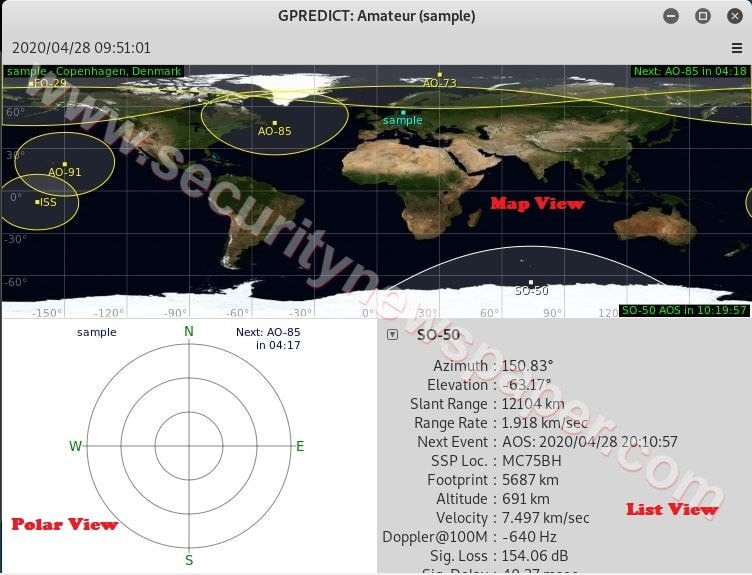Click the N compass label in polar view

pyautogui.click(x=189, y=331)
